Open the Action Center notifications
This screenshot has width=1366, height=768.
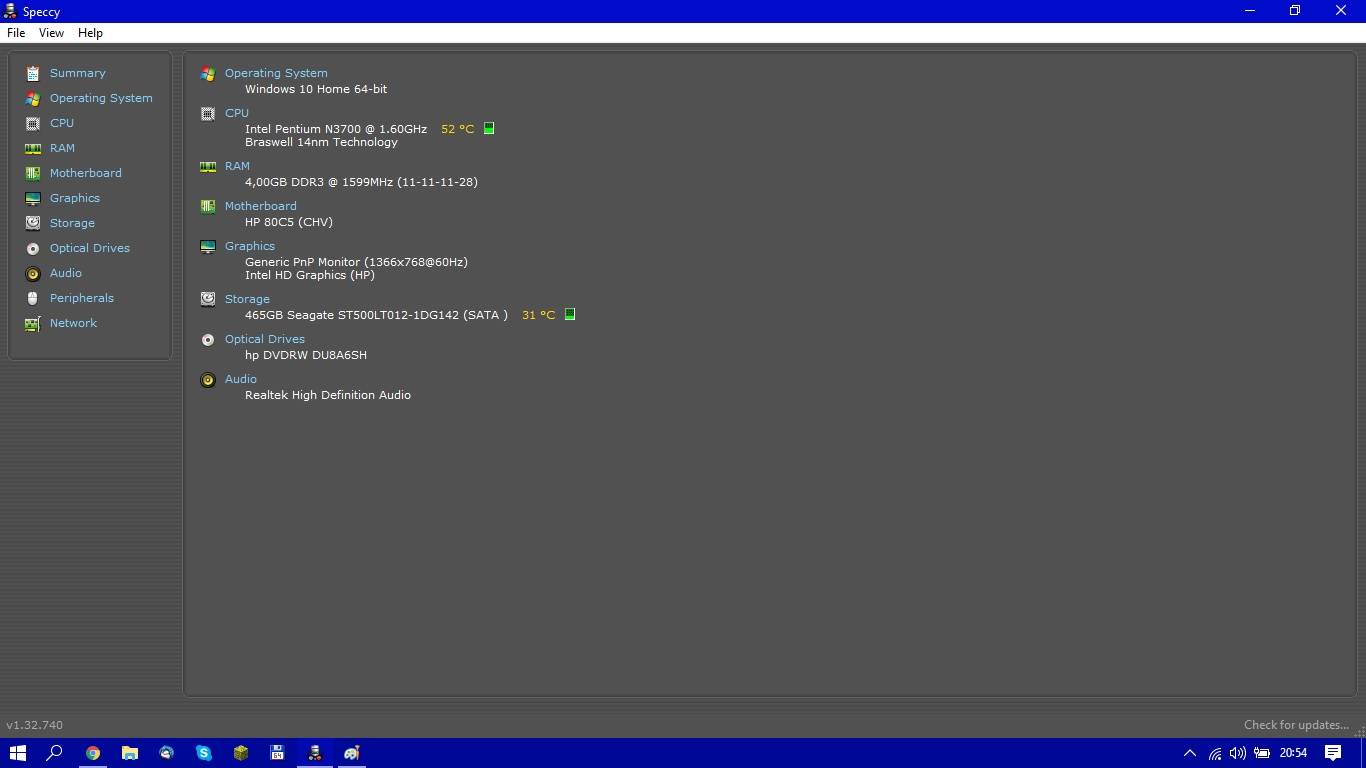click(x=1333, y=753)
